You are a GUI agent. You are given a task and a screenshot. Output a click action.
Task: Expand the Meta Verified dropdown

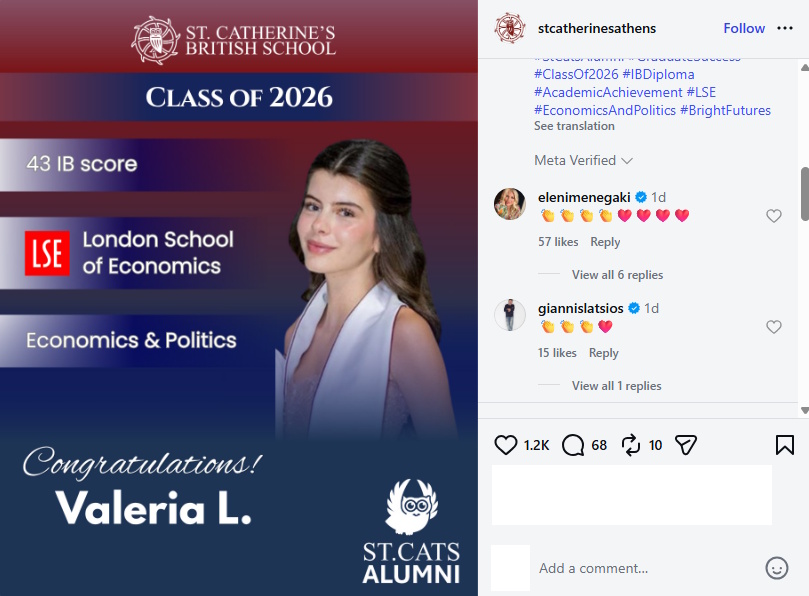pos(584,160)
